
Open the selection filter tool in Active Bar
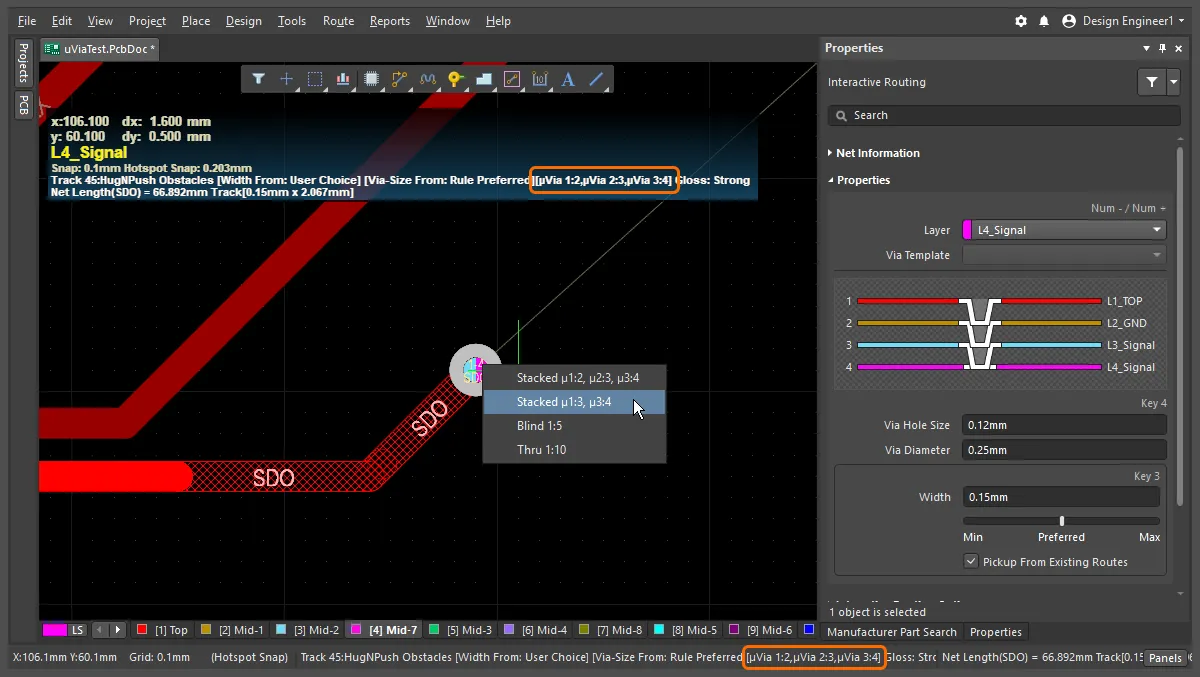pyautogui.click(x=258, y=79)
